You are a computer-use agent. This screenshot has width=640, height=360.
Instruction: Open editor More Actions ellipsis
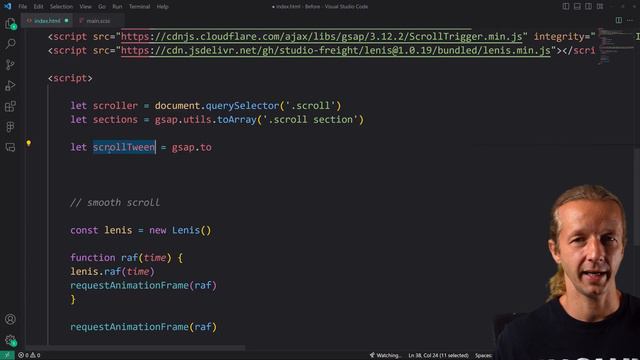(x=630, y=20)
